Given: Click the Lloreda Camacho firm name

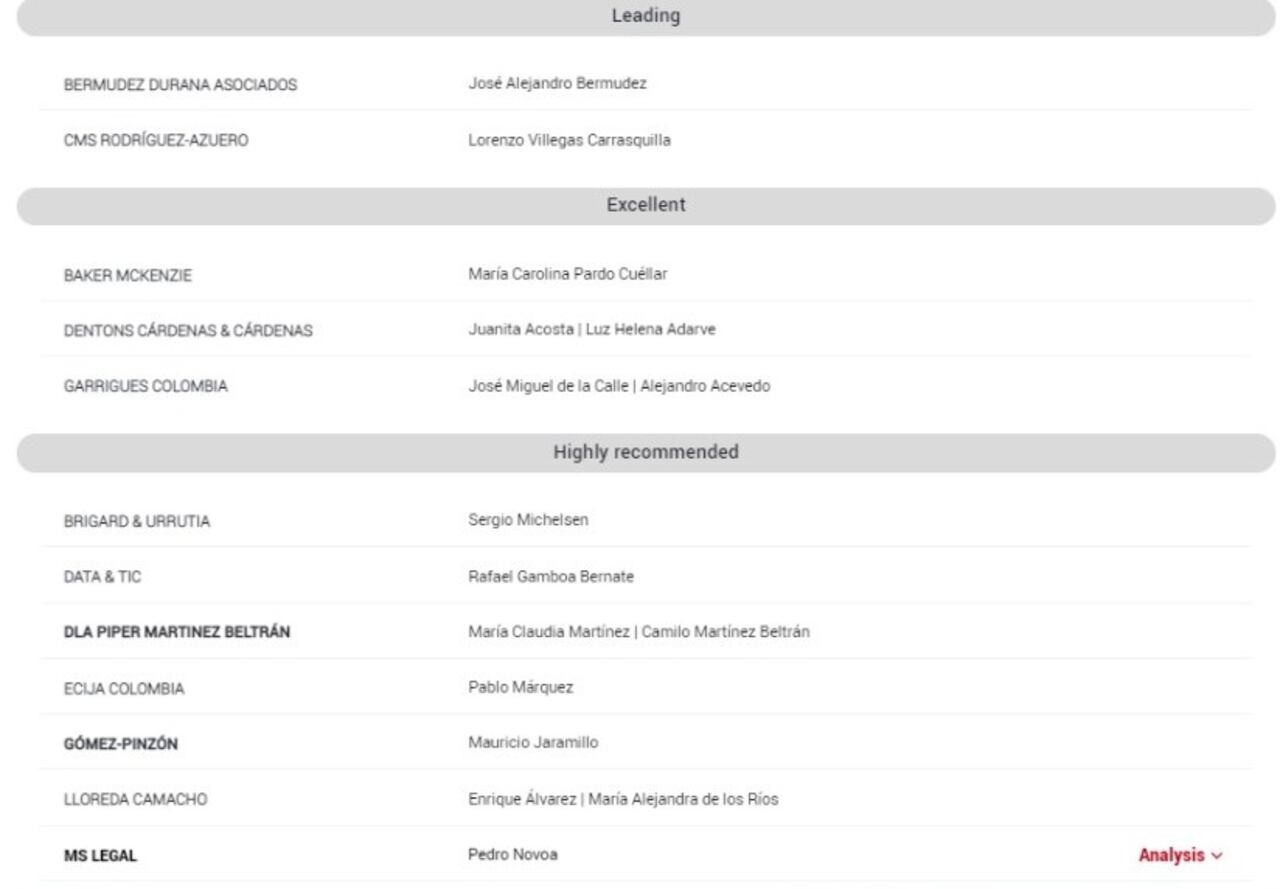Looking at the screenshot, I should point(135,799).
